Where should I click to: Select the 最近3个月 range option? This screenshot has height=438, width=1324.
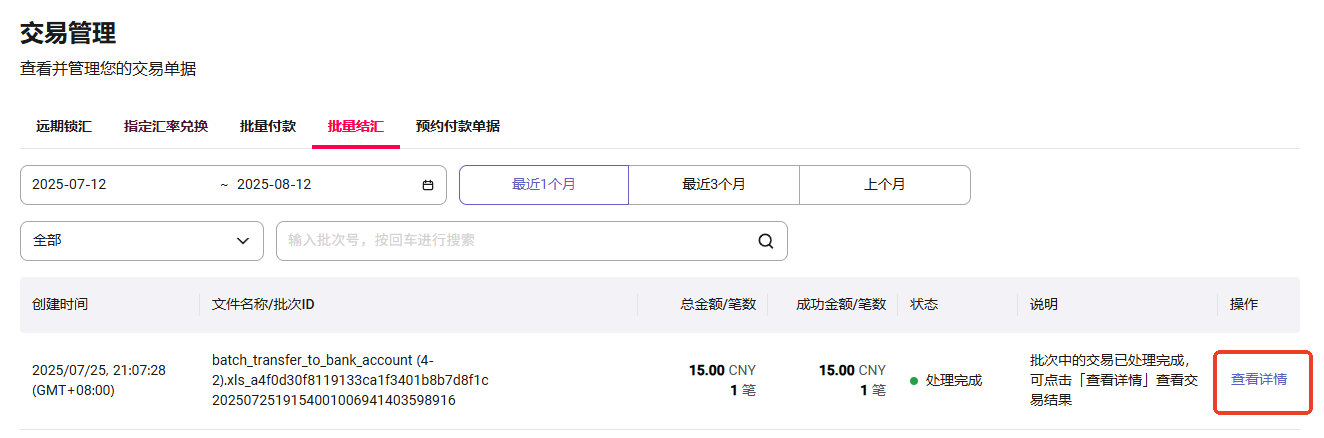[714, 185]
